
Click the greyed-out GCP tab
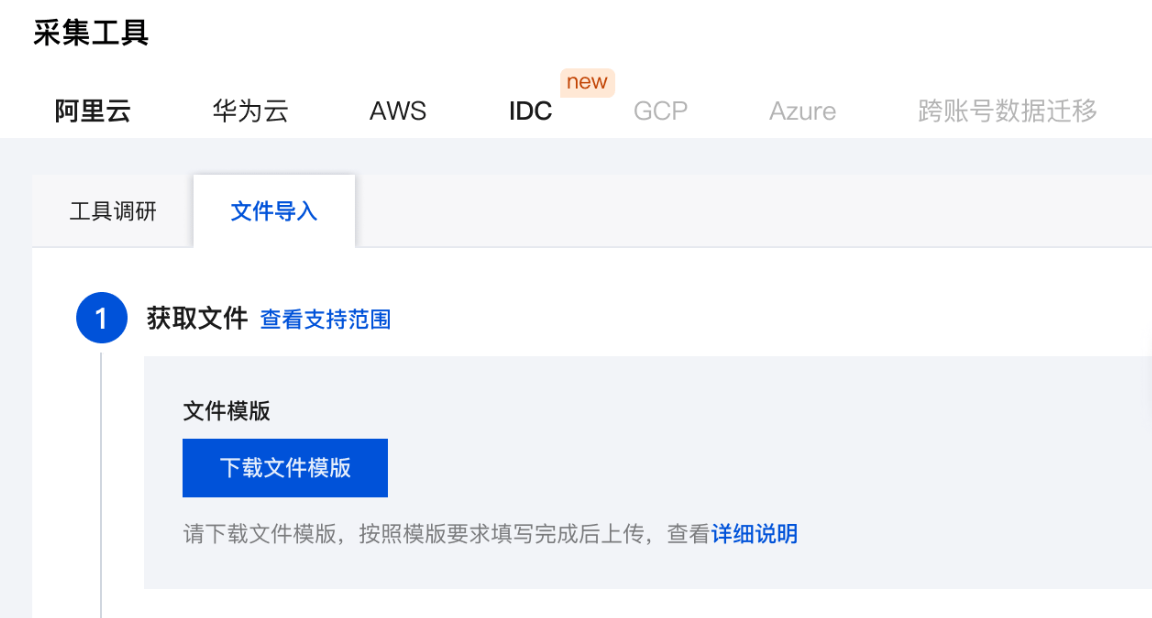click(660, 111)
